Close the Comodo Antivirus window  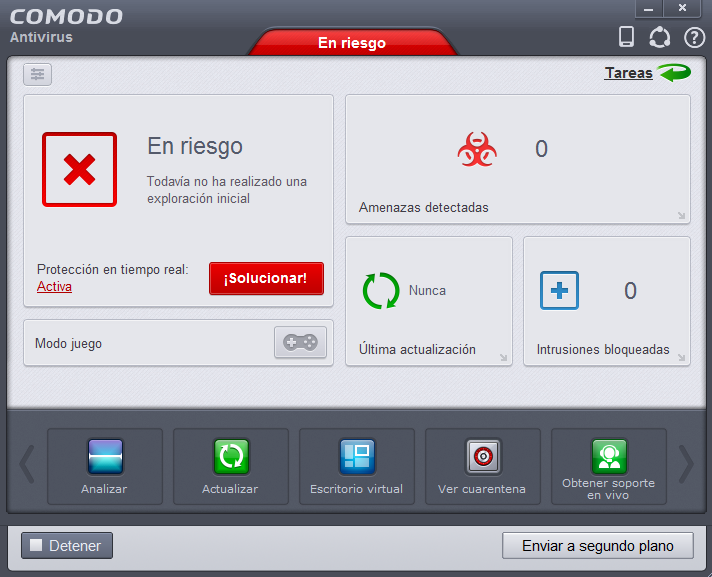682,8
